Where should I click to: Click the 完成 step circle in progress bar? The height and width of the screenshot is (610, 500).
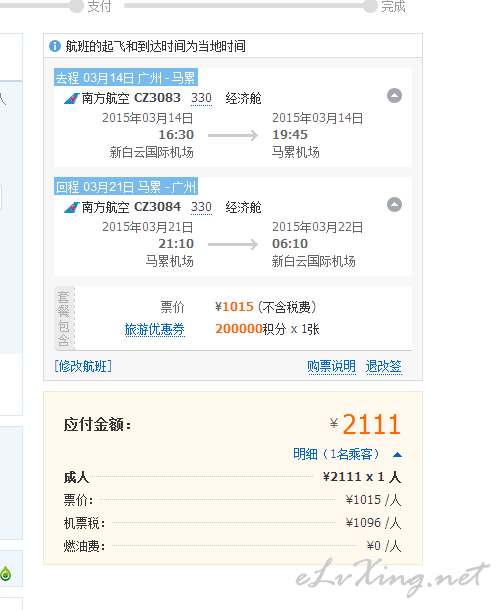(x=370, y=6)
